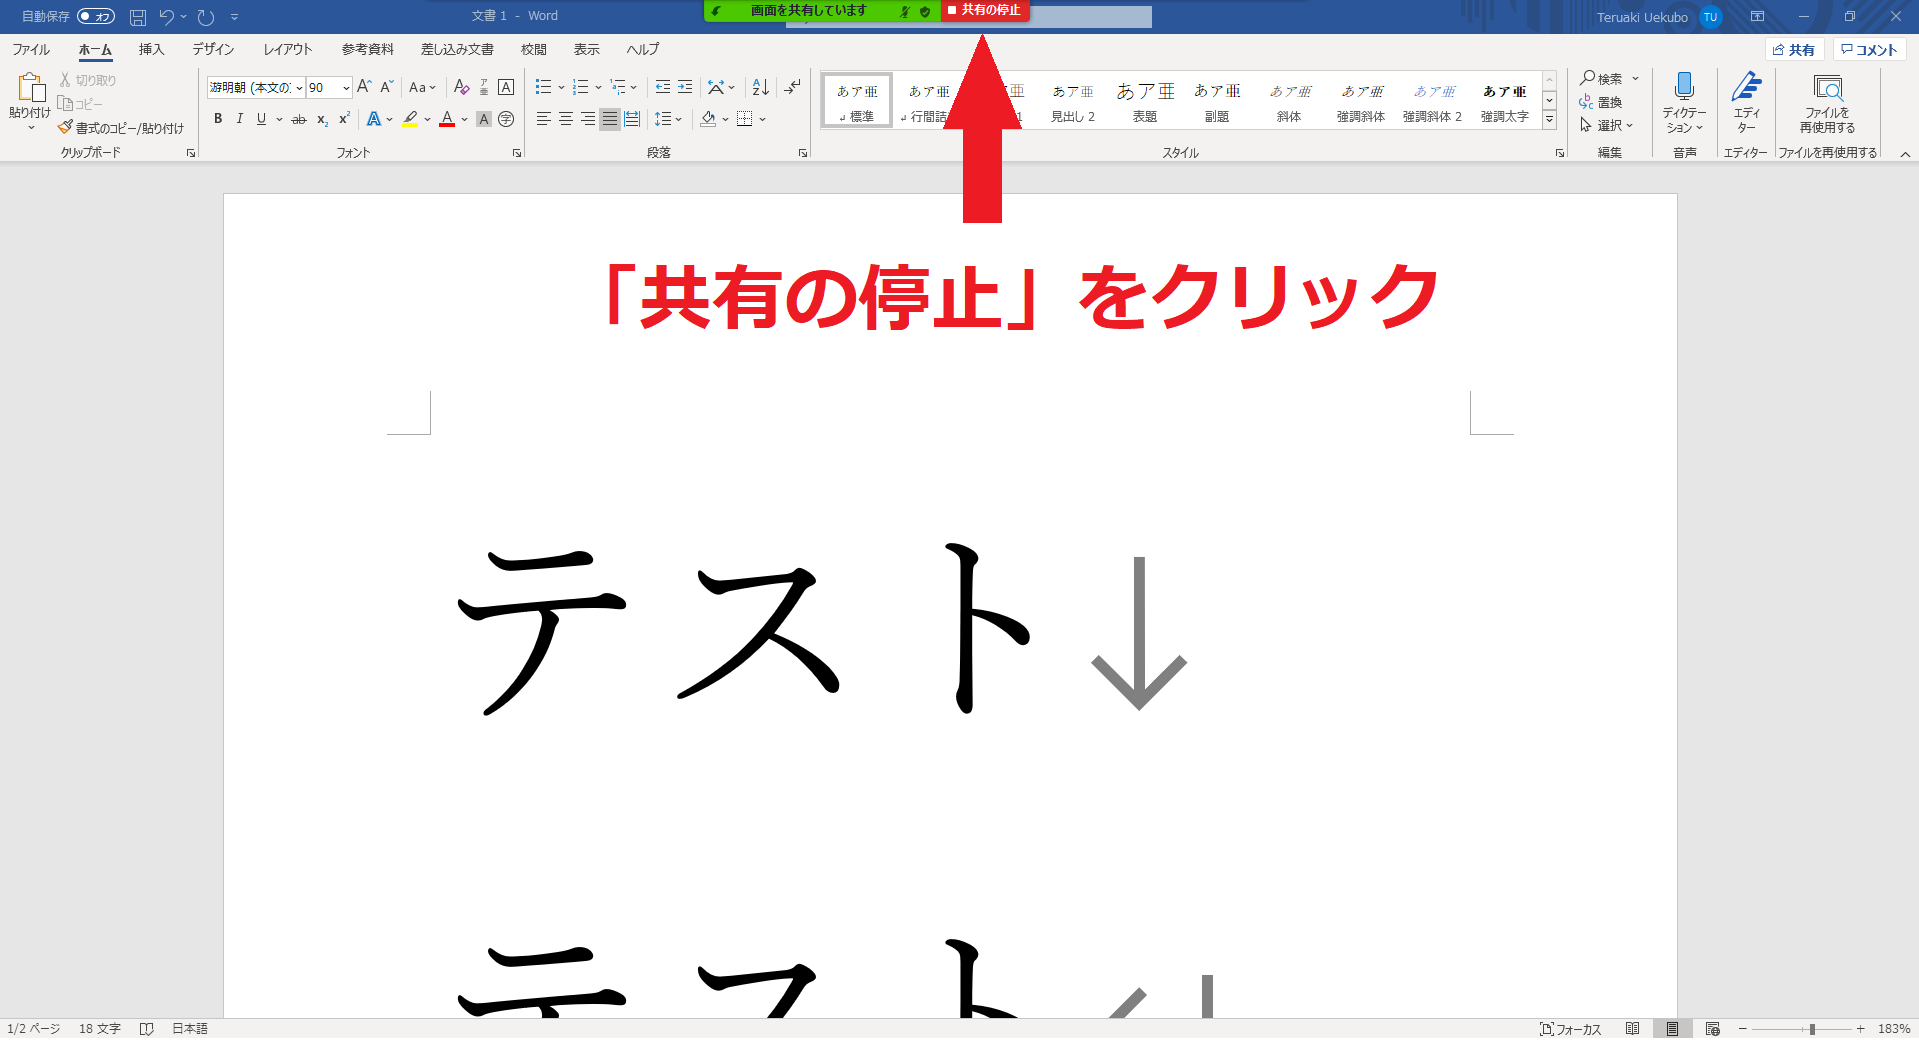Toggle the AutoSave switch

pos(96,16)
